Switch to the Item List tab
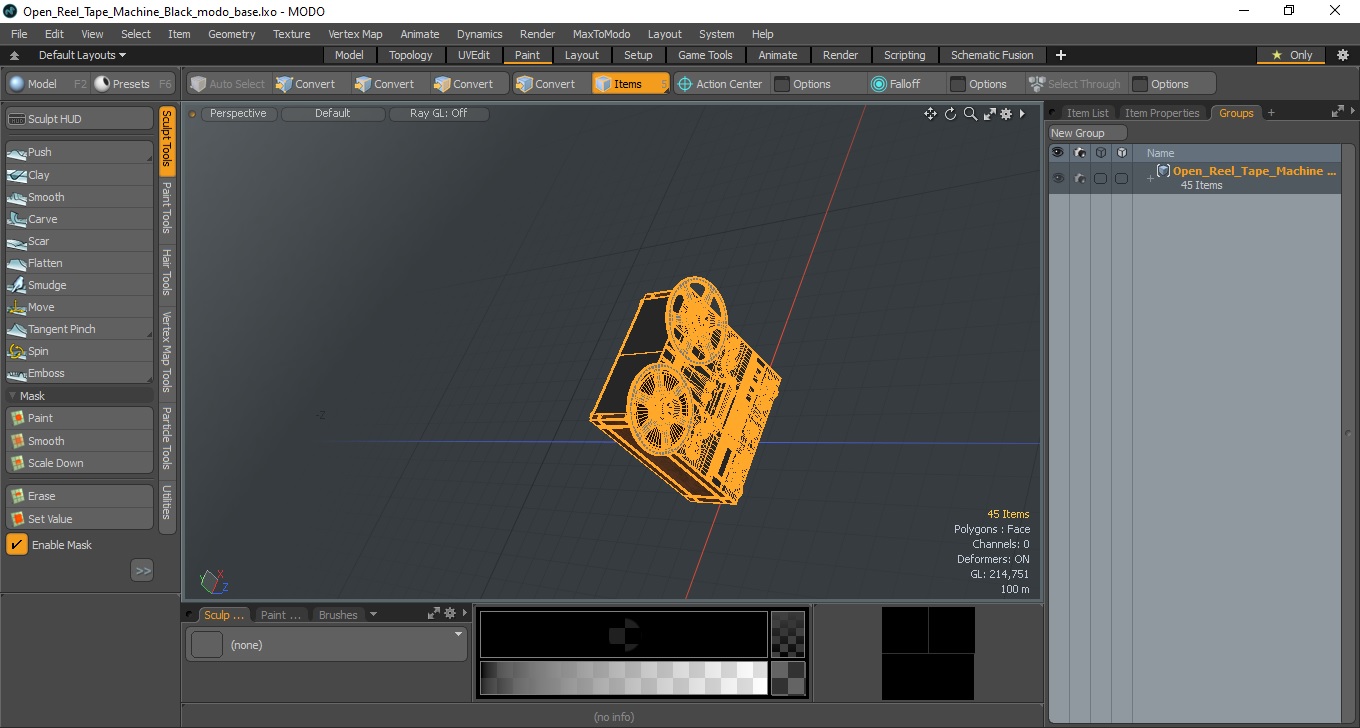Image resolution: width=1360 pixels, height=728 pixels. click(1087, 113)
